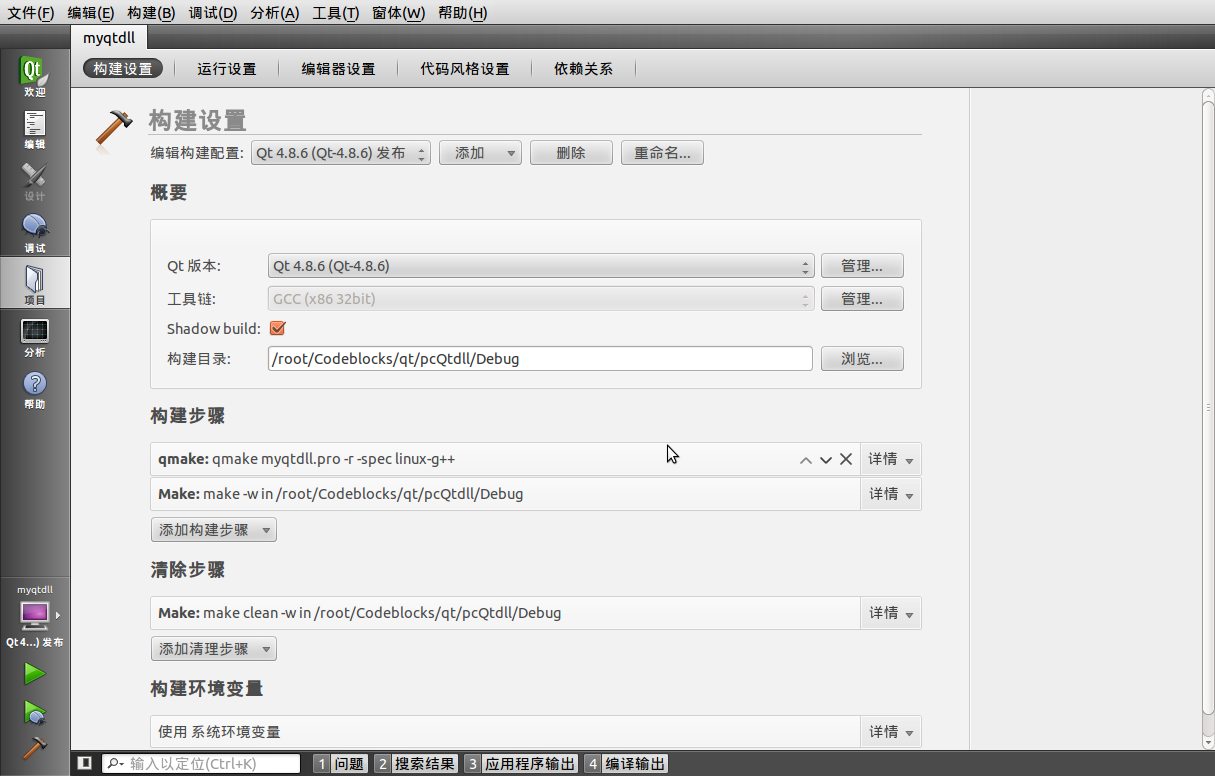Open the 构建(B) menu
Screen dimensions: 1215x776
pos(151,13)
